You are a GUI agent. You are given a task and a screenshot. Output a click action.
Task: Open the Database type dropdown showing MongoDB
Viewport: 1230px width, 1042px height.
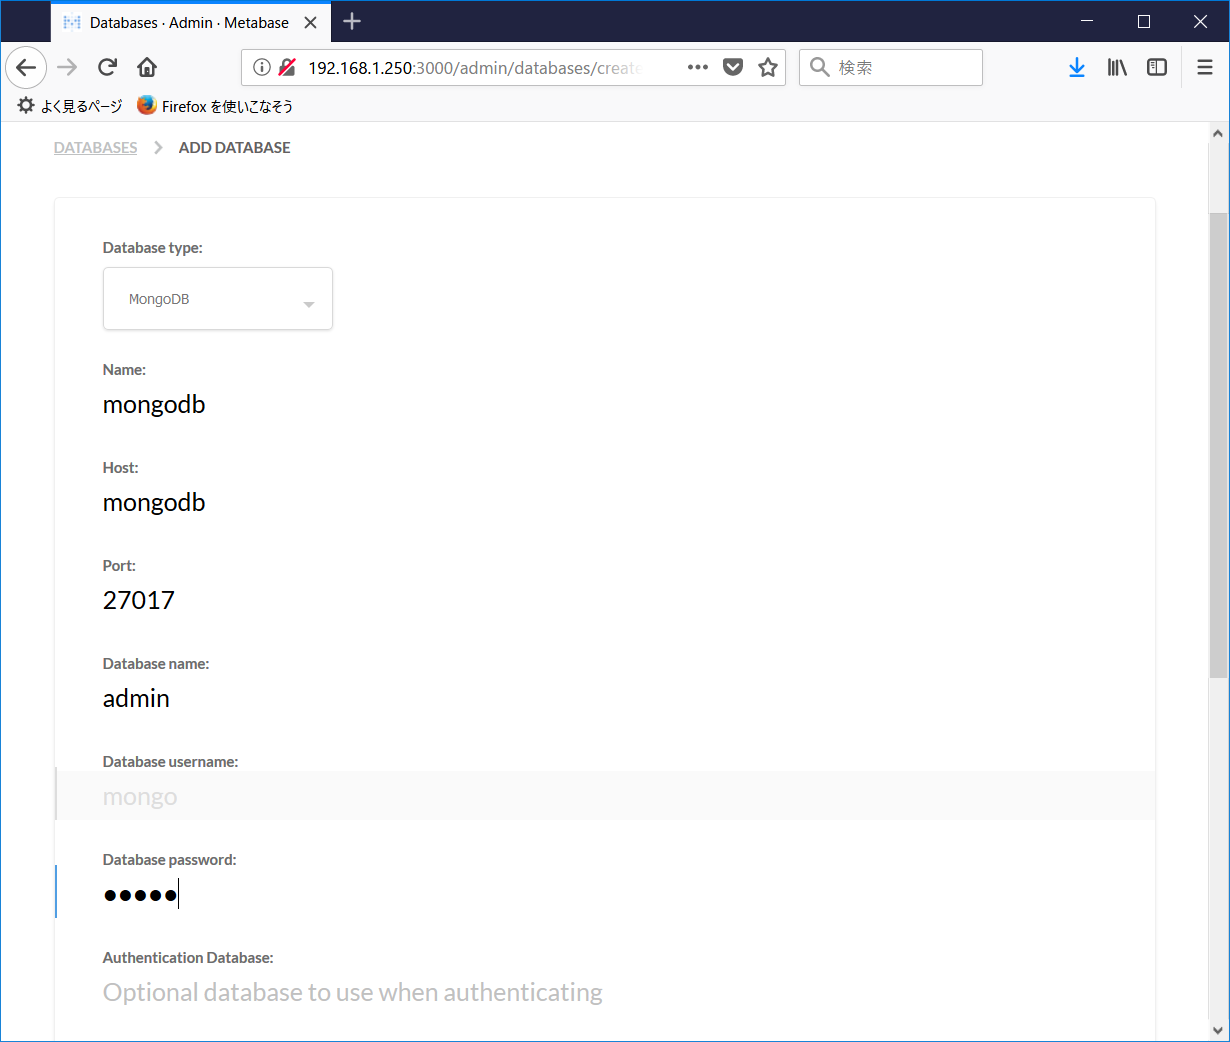coord(217,298)
